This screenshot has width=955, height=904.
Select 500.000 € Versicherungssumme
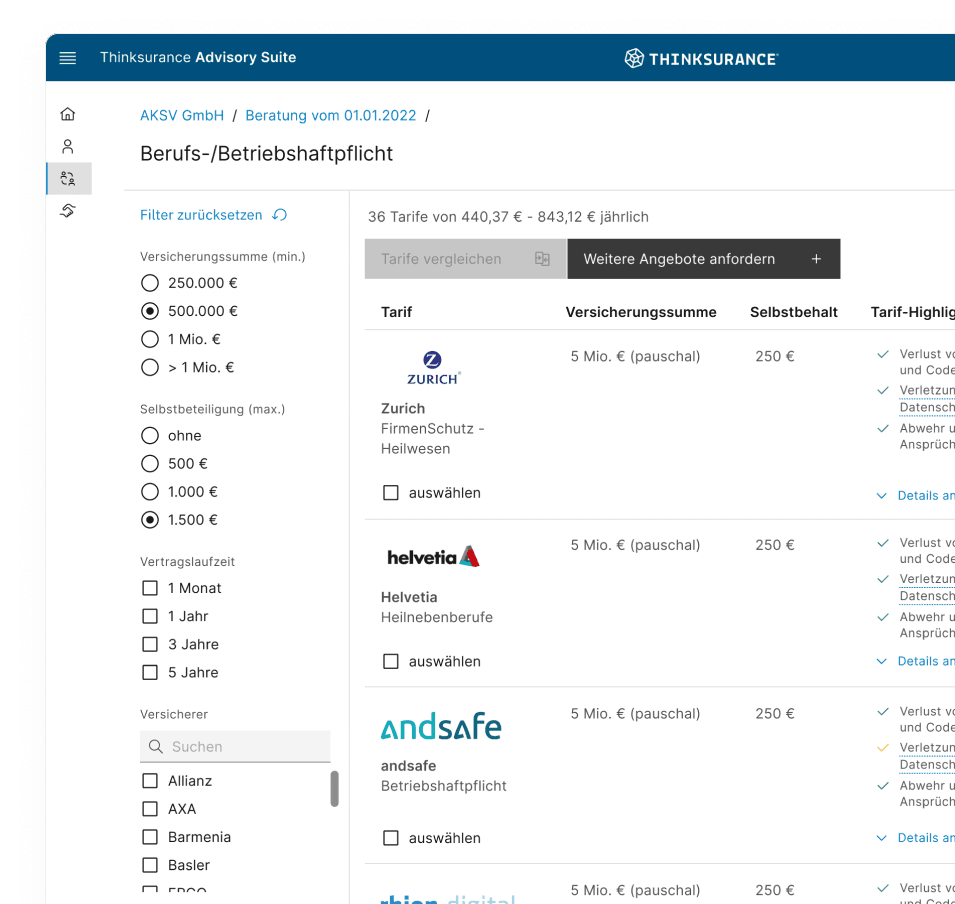[x=150, y=311]
